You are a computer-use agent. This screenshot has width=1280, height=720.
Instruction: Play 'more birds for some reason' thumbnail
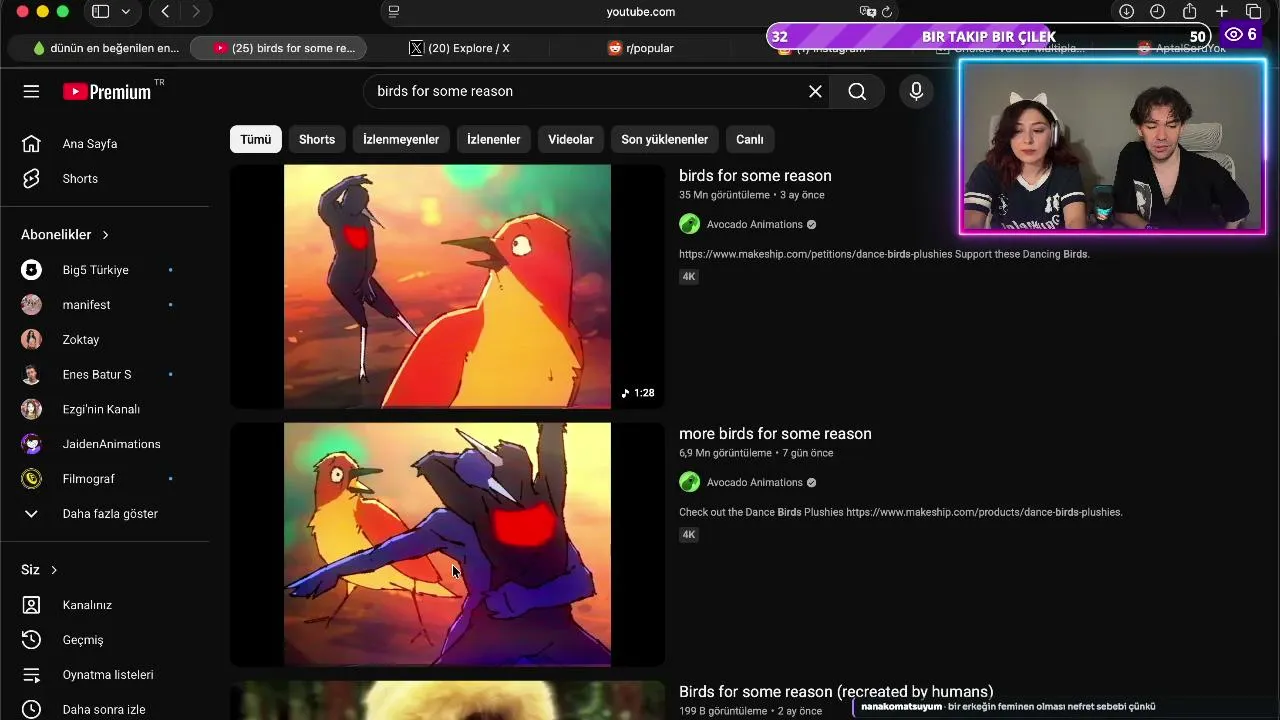tap(447, 544)
